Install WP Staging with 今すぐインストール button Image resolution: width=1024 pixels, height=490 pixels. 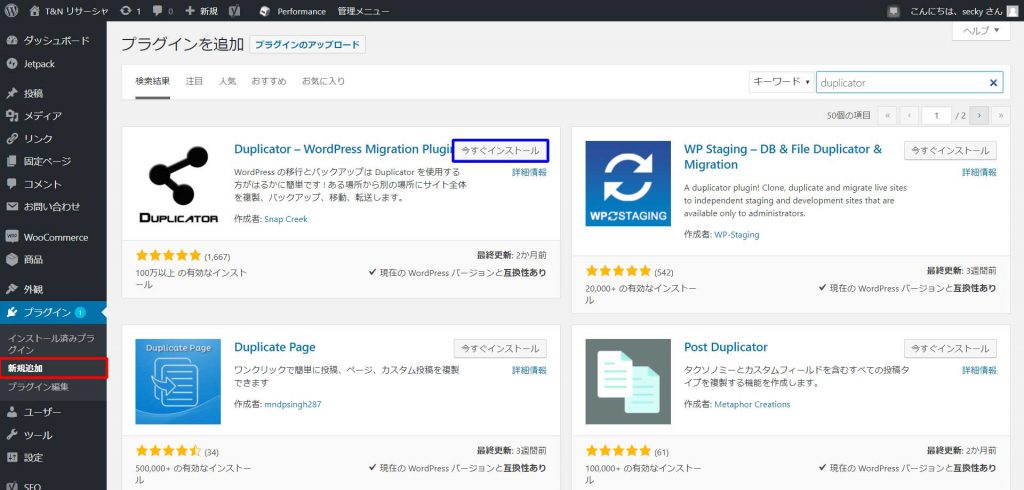click(x=950, y=150)
